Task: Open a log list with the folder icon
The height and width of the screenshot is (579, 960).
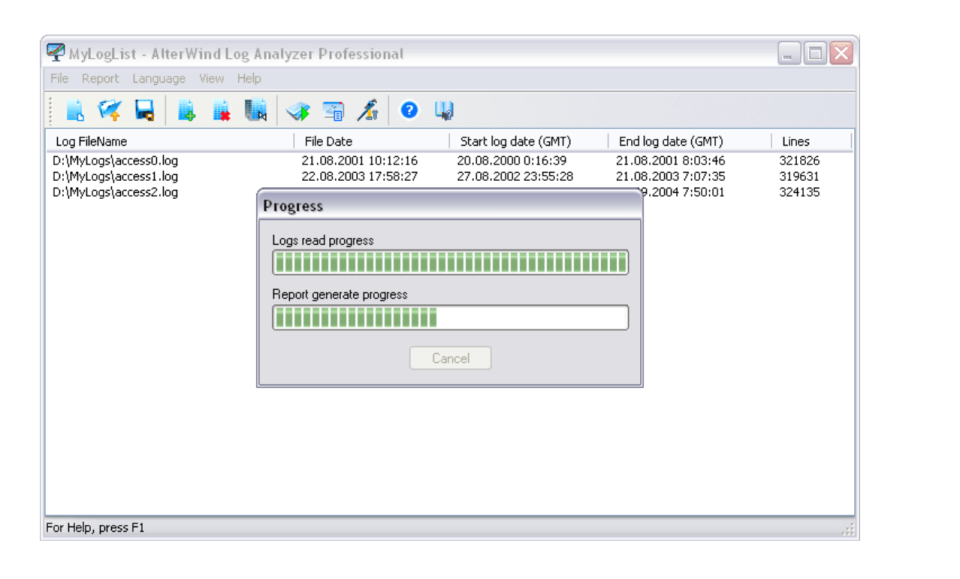Action: coord(110,111)
